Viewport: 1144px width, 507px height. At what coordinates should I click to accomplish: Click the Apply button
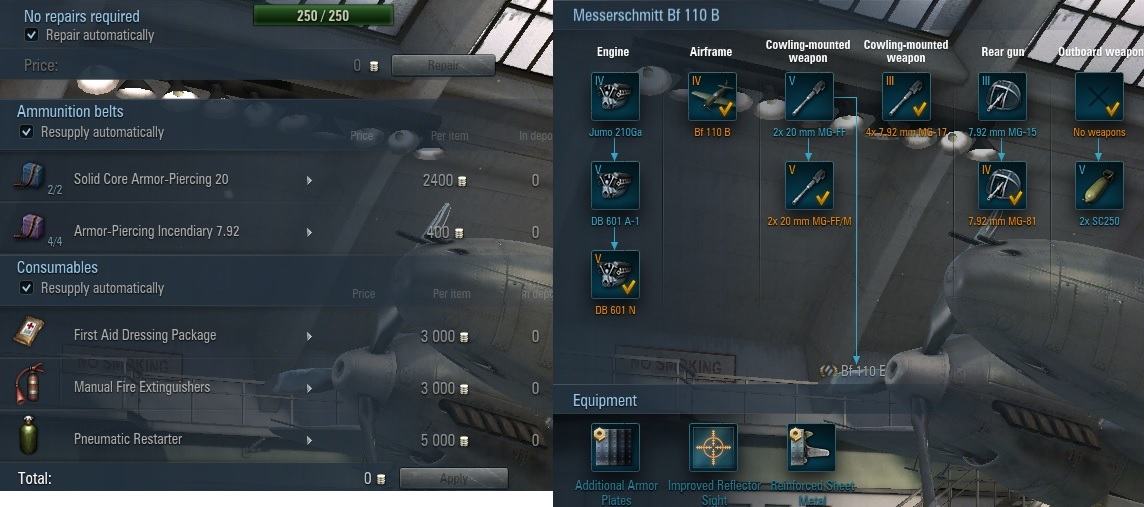point(454,479)
